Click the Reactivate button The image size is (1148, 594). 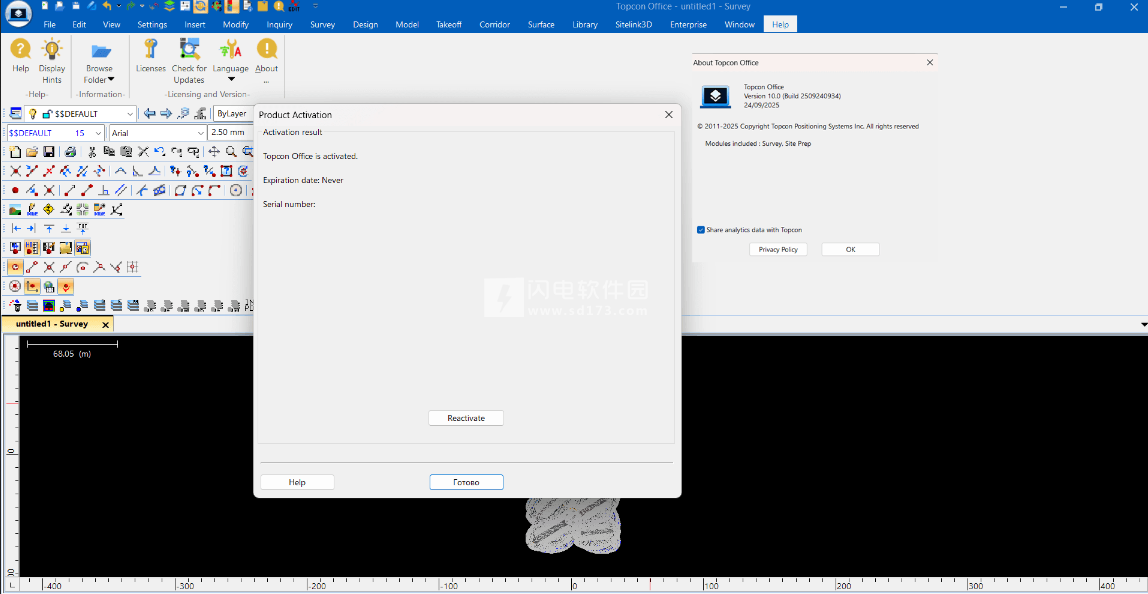click(x=466, y=418)
